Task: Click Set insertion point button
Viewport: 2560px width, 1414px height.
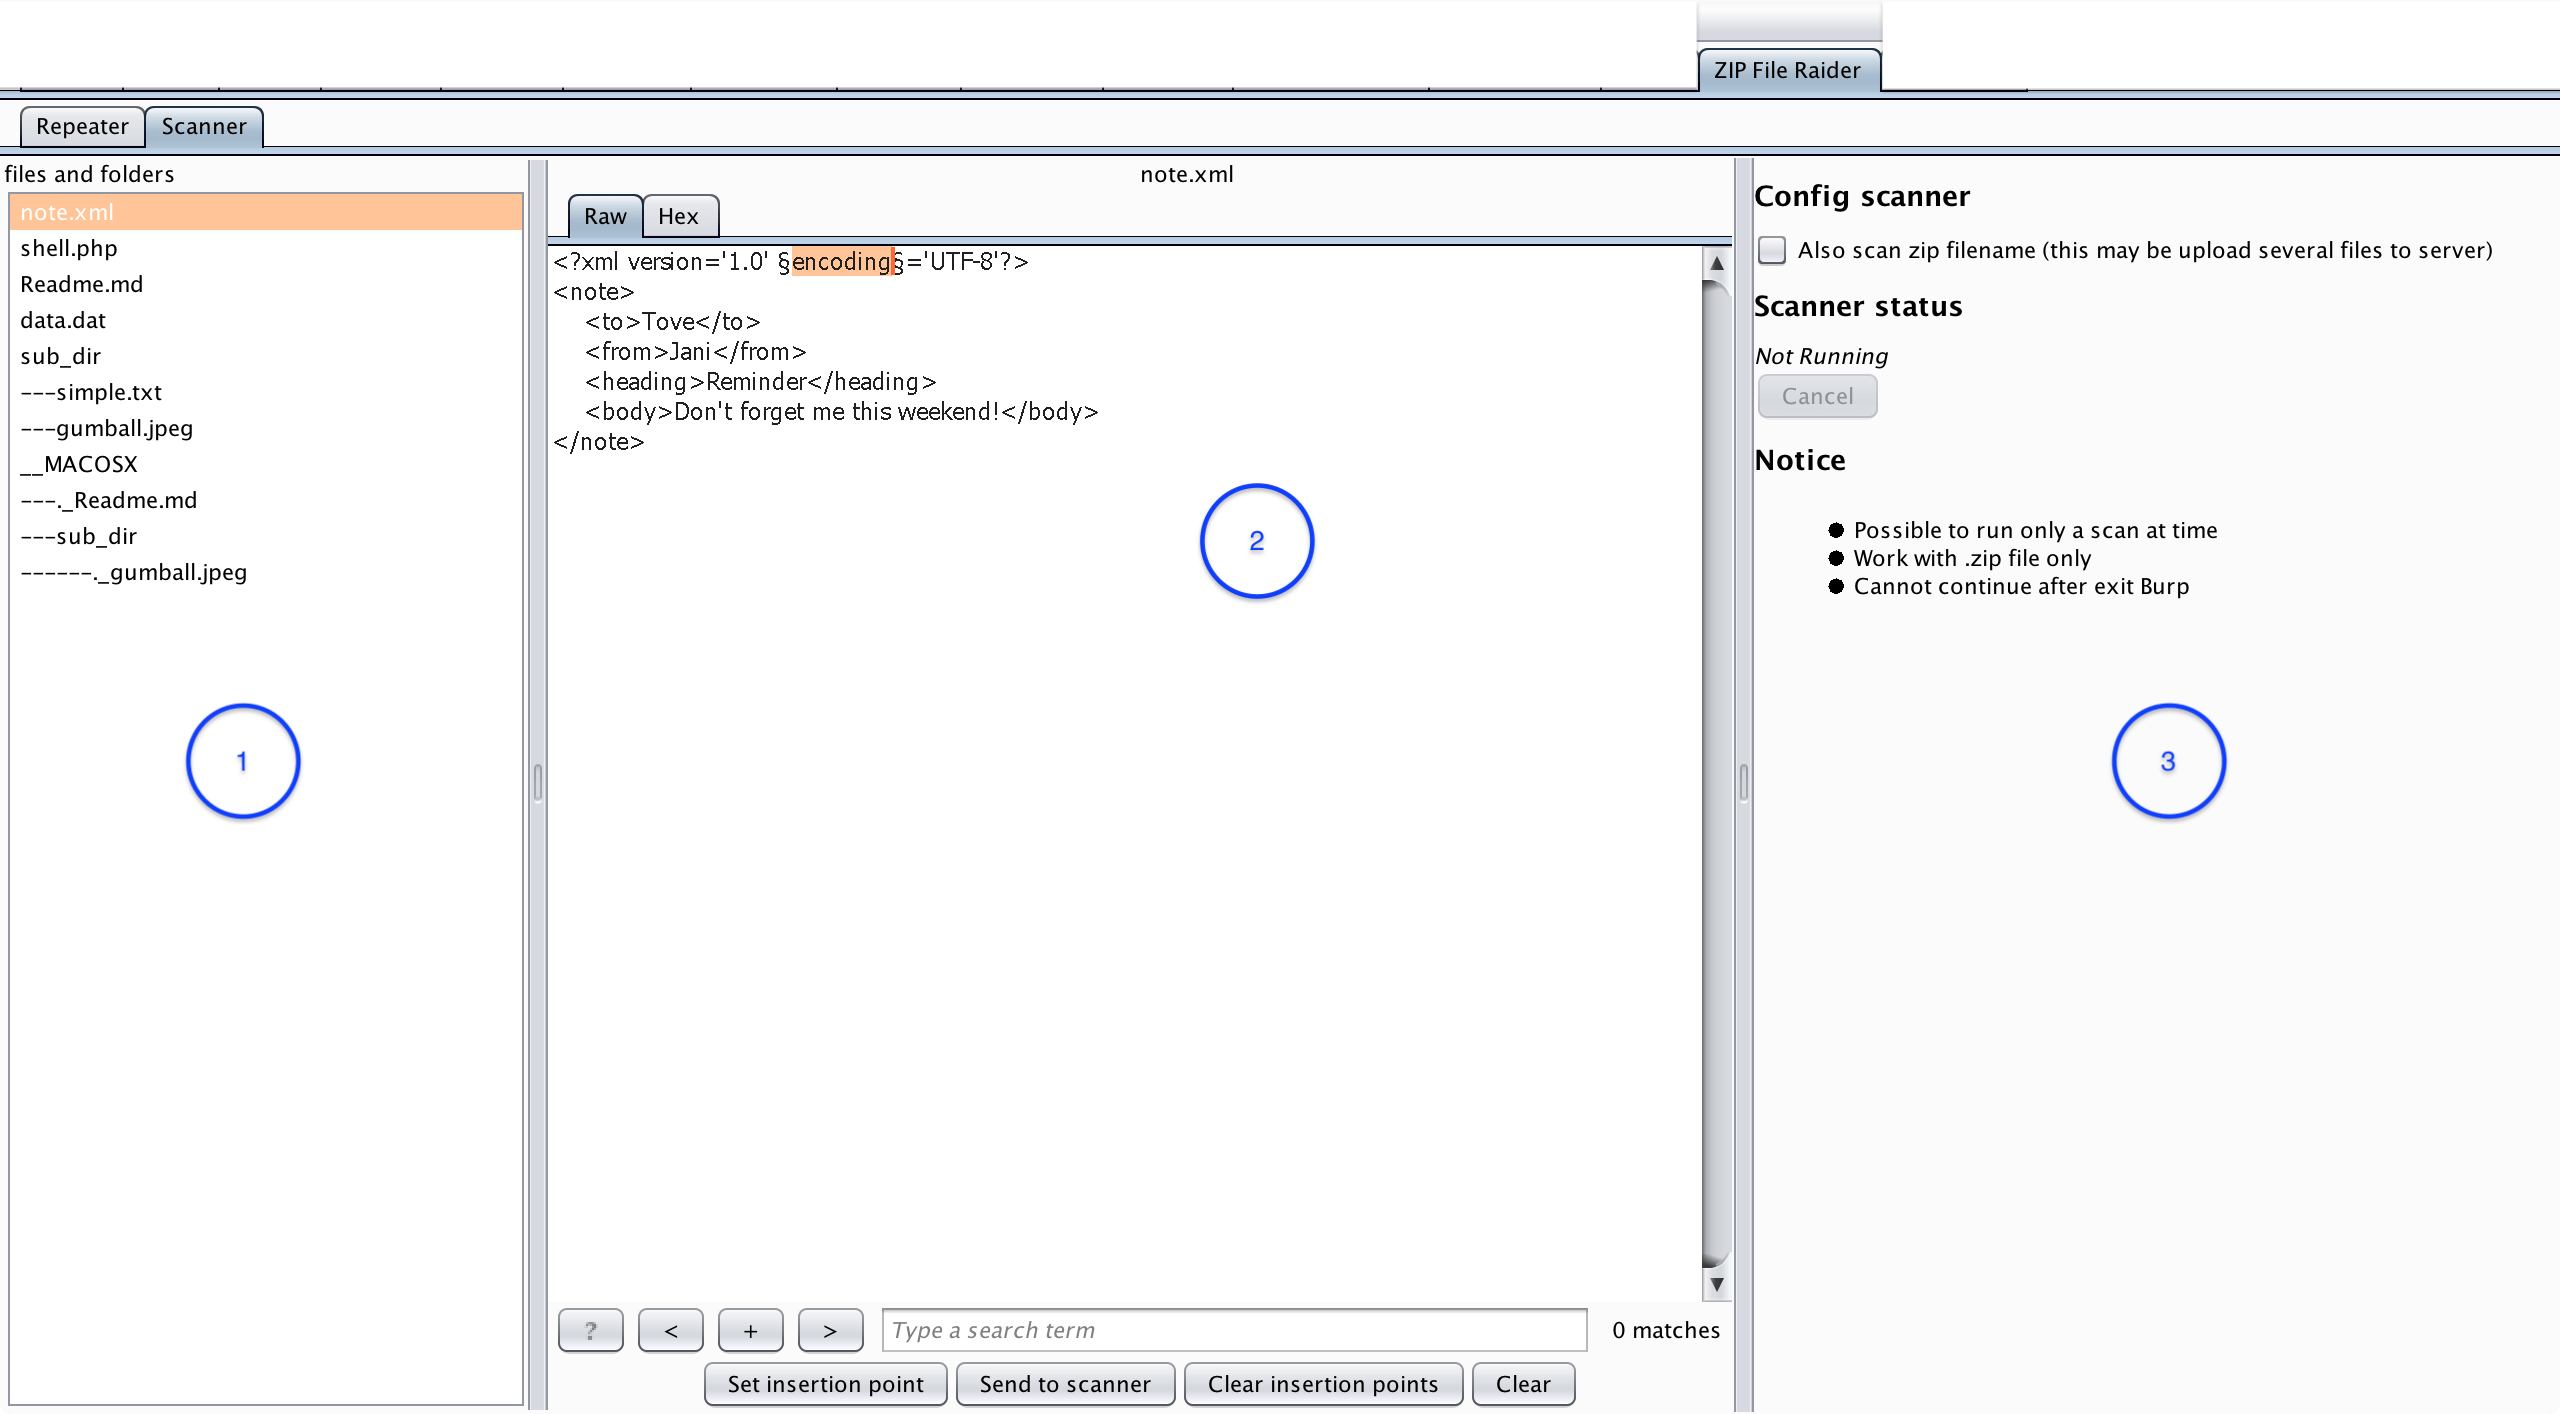Action: (x=825, y=1384)
